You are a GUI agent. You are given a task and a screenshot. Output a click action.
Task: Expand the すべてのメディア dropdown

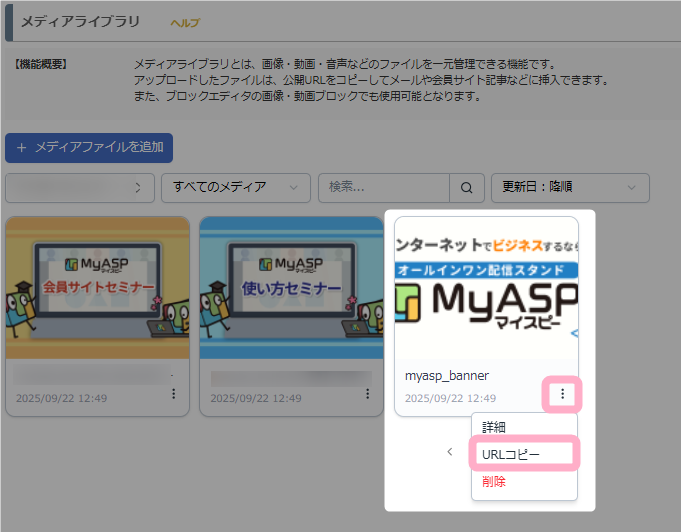(x=237, y=187)
